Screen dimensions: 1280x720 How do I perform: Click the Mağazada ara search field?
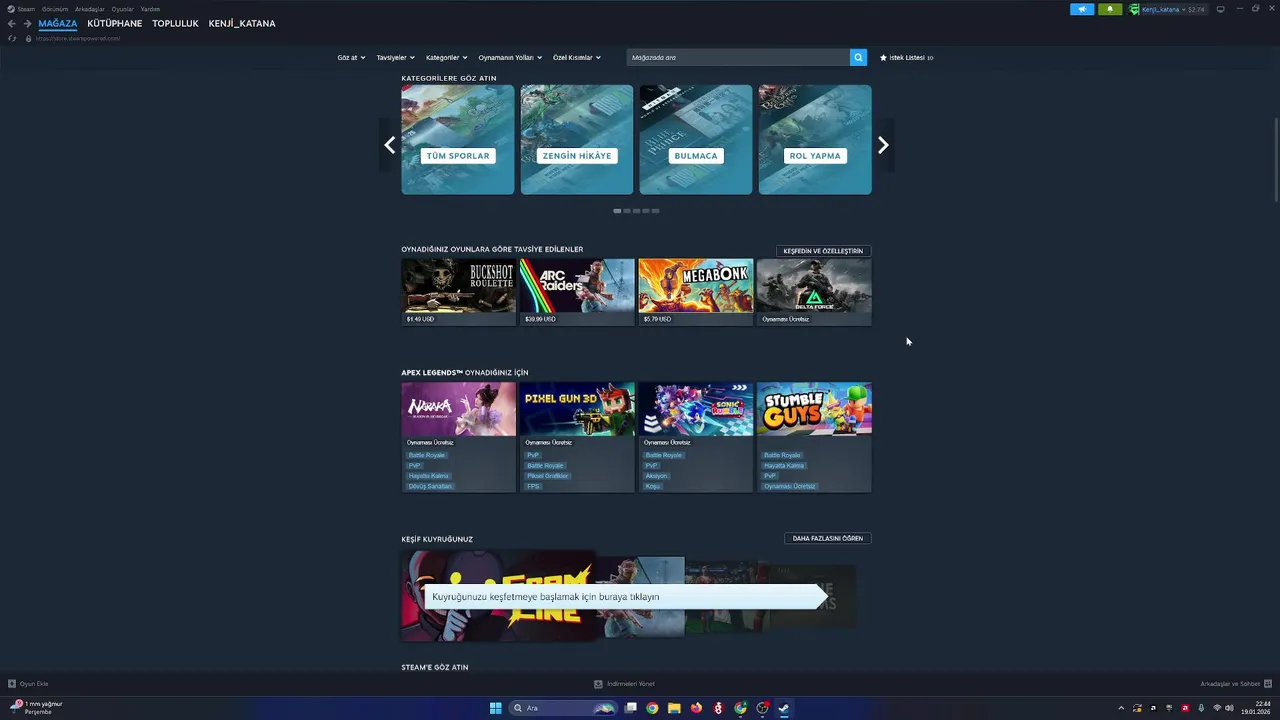coord(738,57)
